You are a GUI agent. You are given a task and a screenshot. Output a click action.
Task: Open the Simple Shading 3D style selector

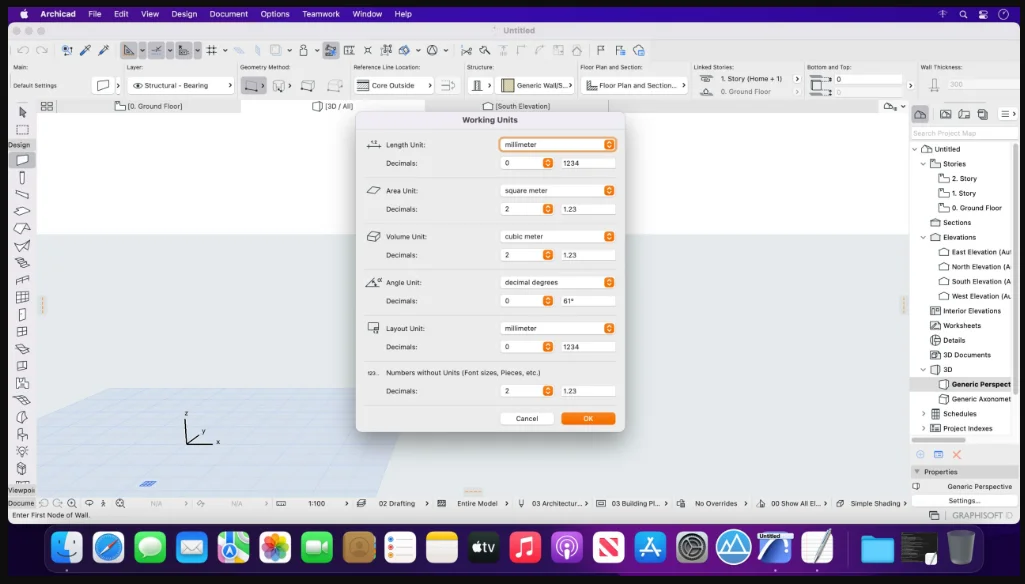[875, 504]
